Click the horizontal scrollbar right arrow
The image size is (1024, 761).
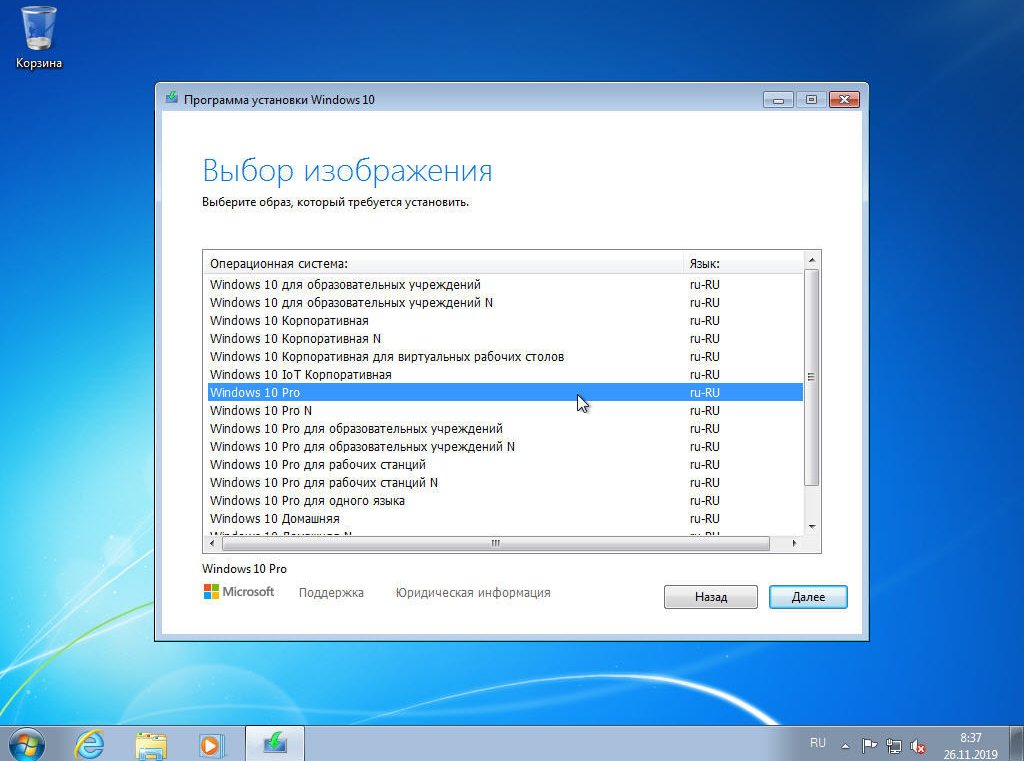pos(794,543)
